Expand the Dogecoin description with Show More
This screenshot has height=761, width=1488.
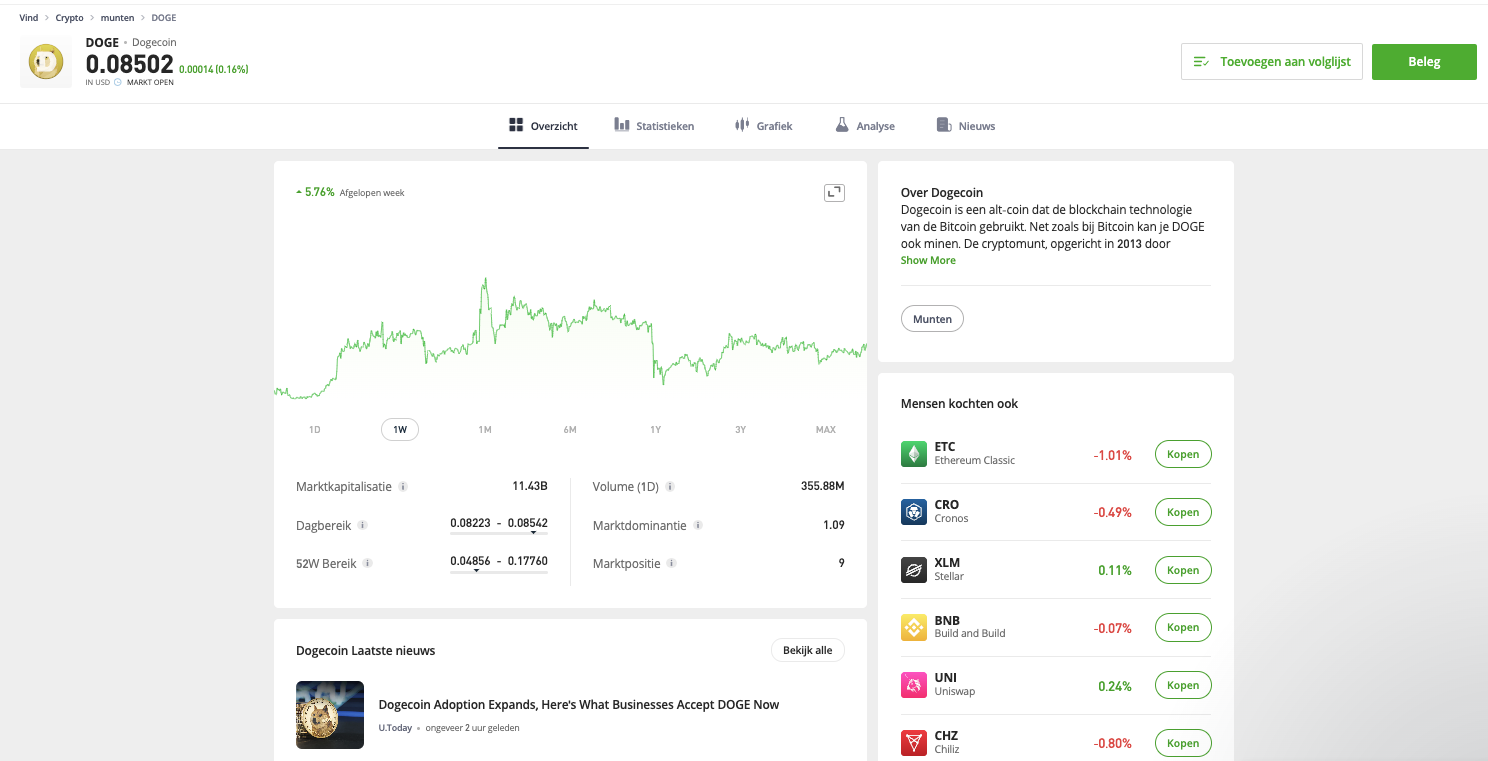[928, 260]
